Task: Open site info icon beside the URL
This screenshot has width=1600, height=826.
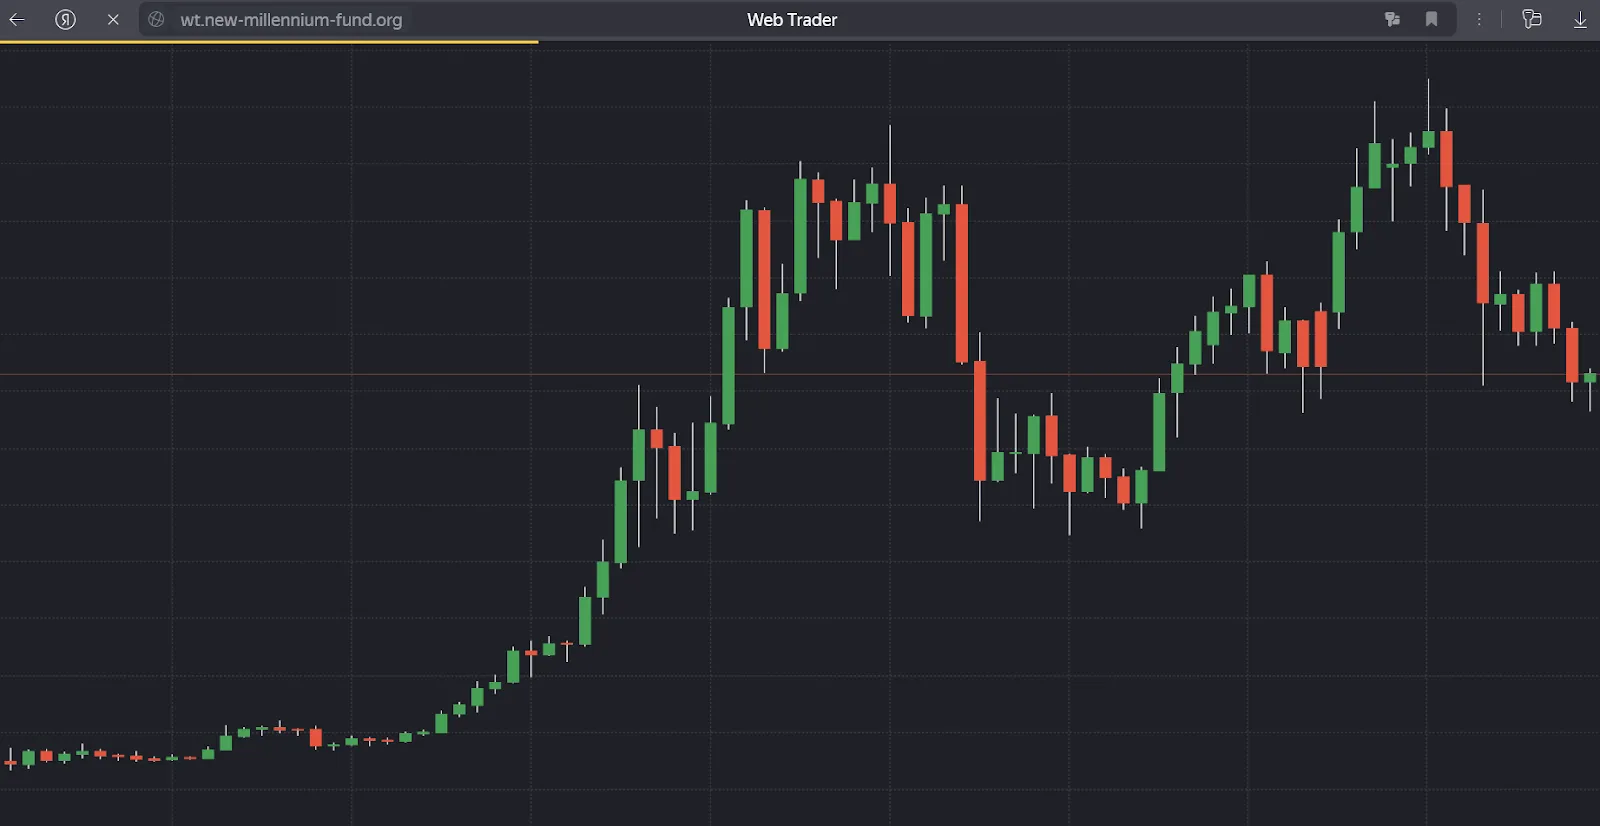Action: (x=156, y=19)
